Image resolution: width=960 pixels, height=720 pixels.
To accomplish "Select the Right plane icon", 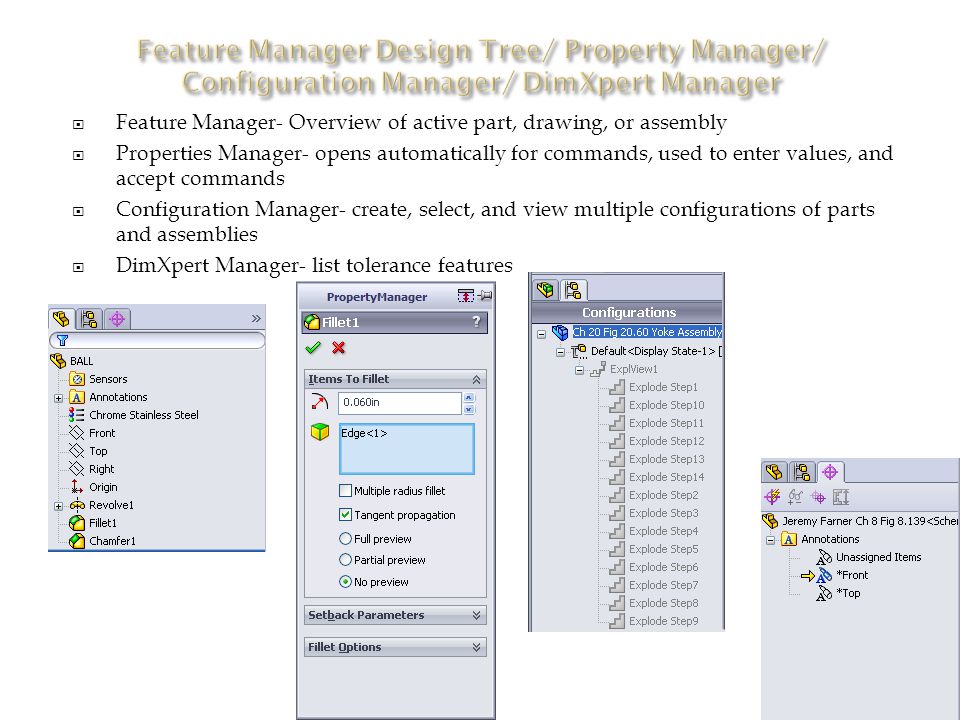I will pyautogui.click(x=77, y=469).
